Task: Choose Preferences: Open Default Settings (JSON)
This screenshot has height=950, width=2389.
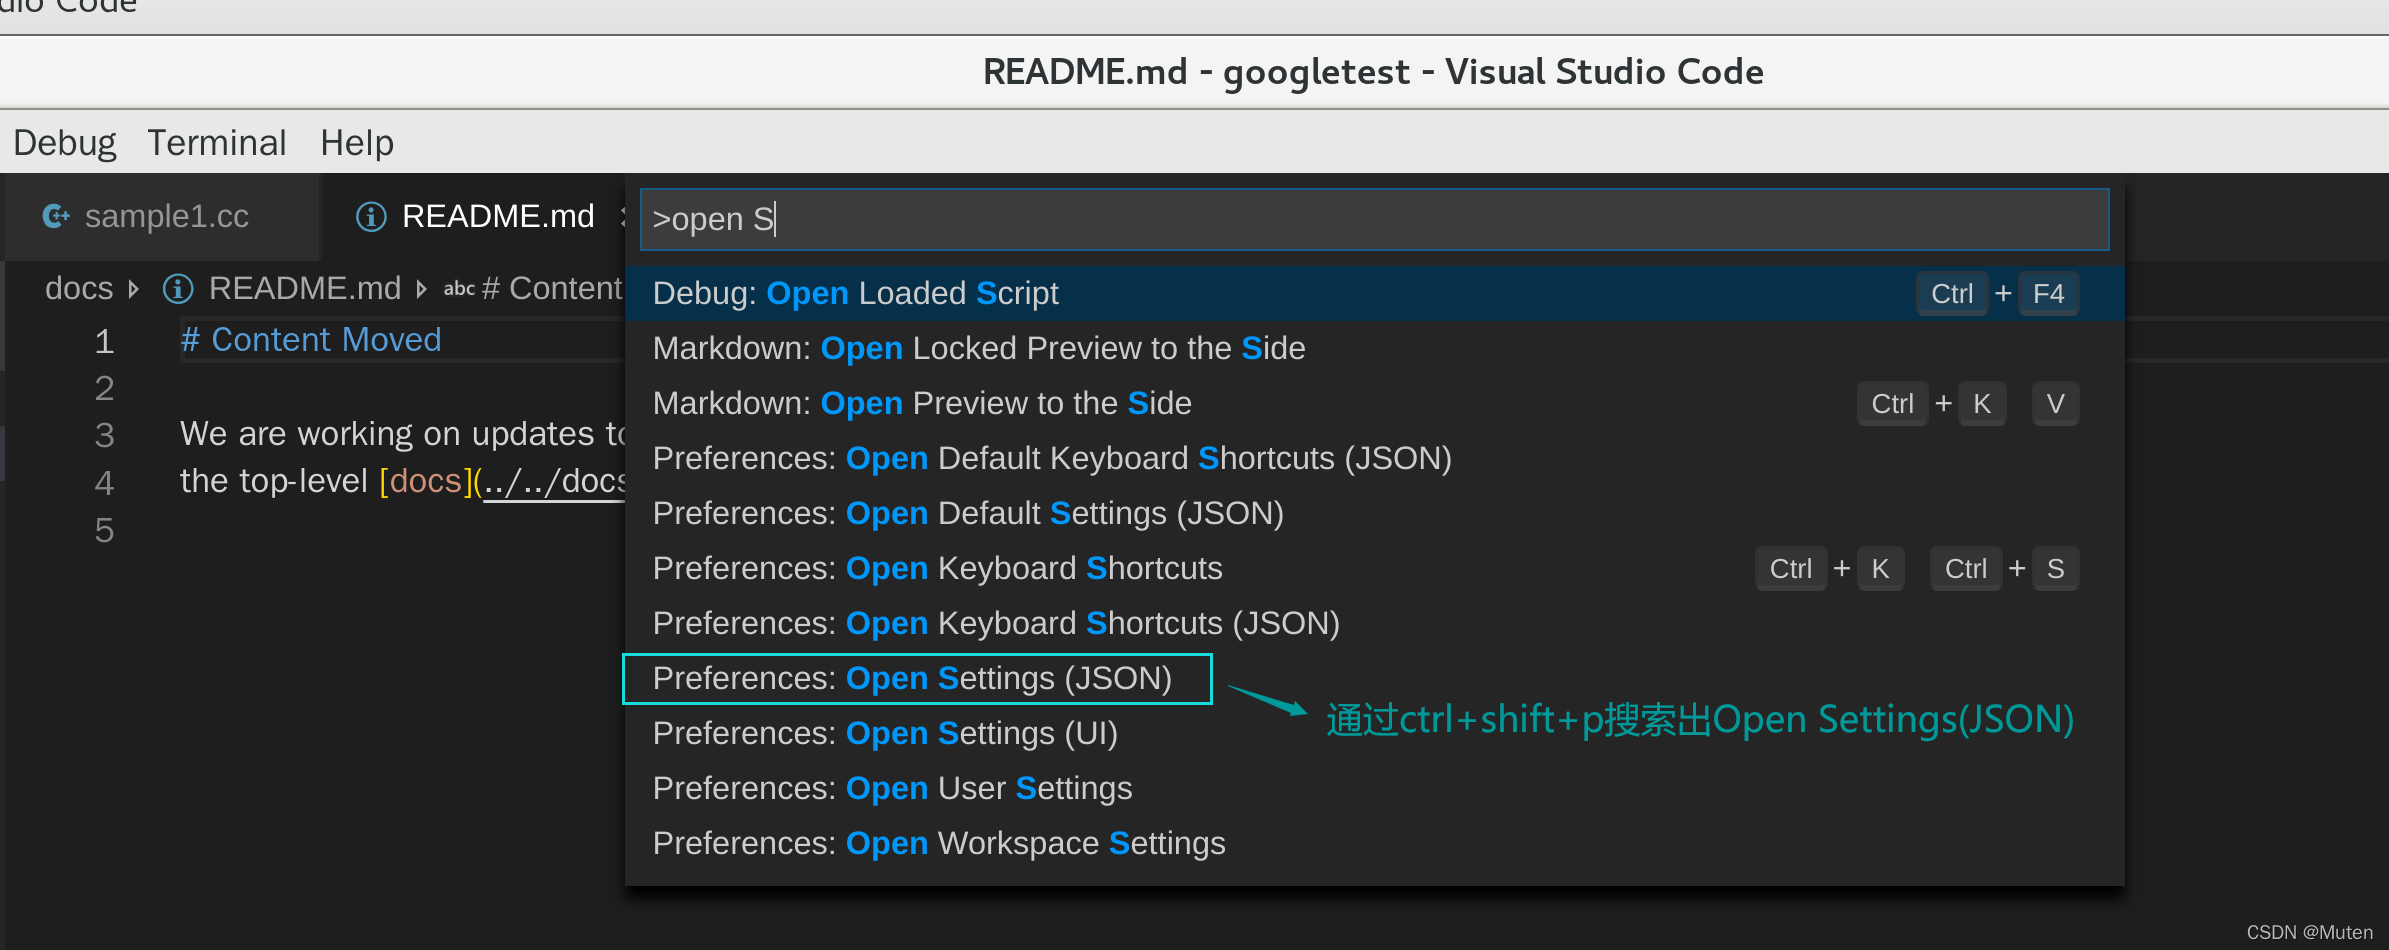Action: pyautogui.click(x=1374, y=513)
